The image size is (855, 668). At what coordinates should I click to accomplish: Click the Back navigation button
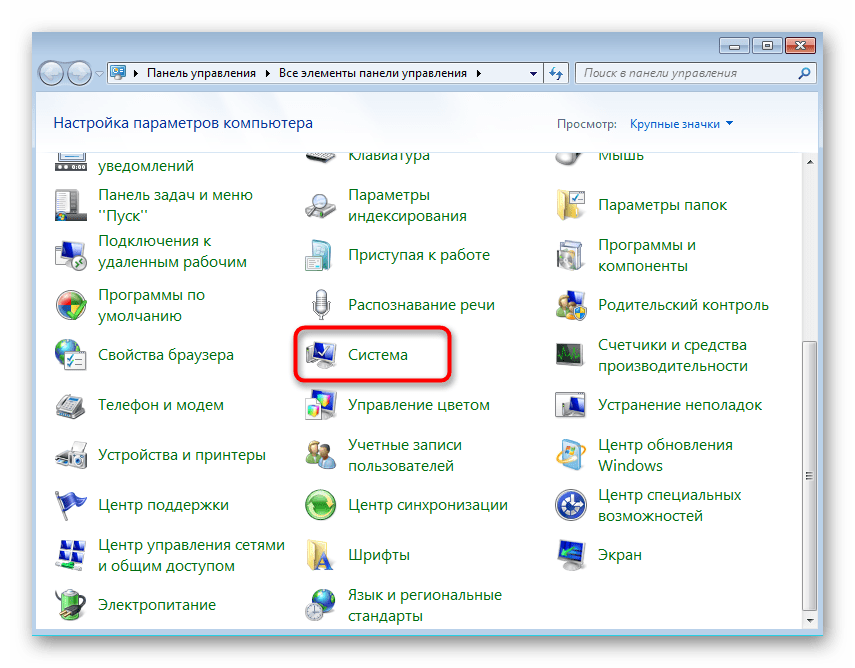pyautogui.click(x=52, y=73)
